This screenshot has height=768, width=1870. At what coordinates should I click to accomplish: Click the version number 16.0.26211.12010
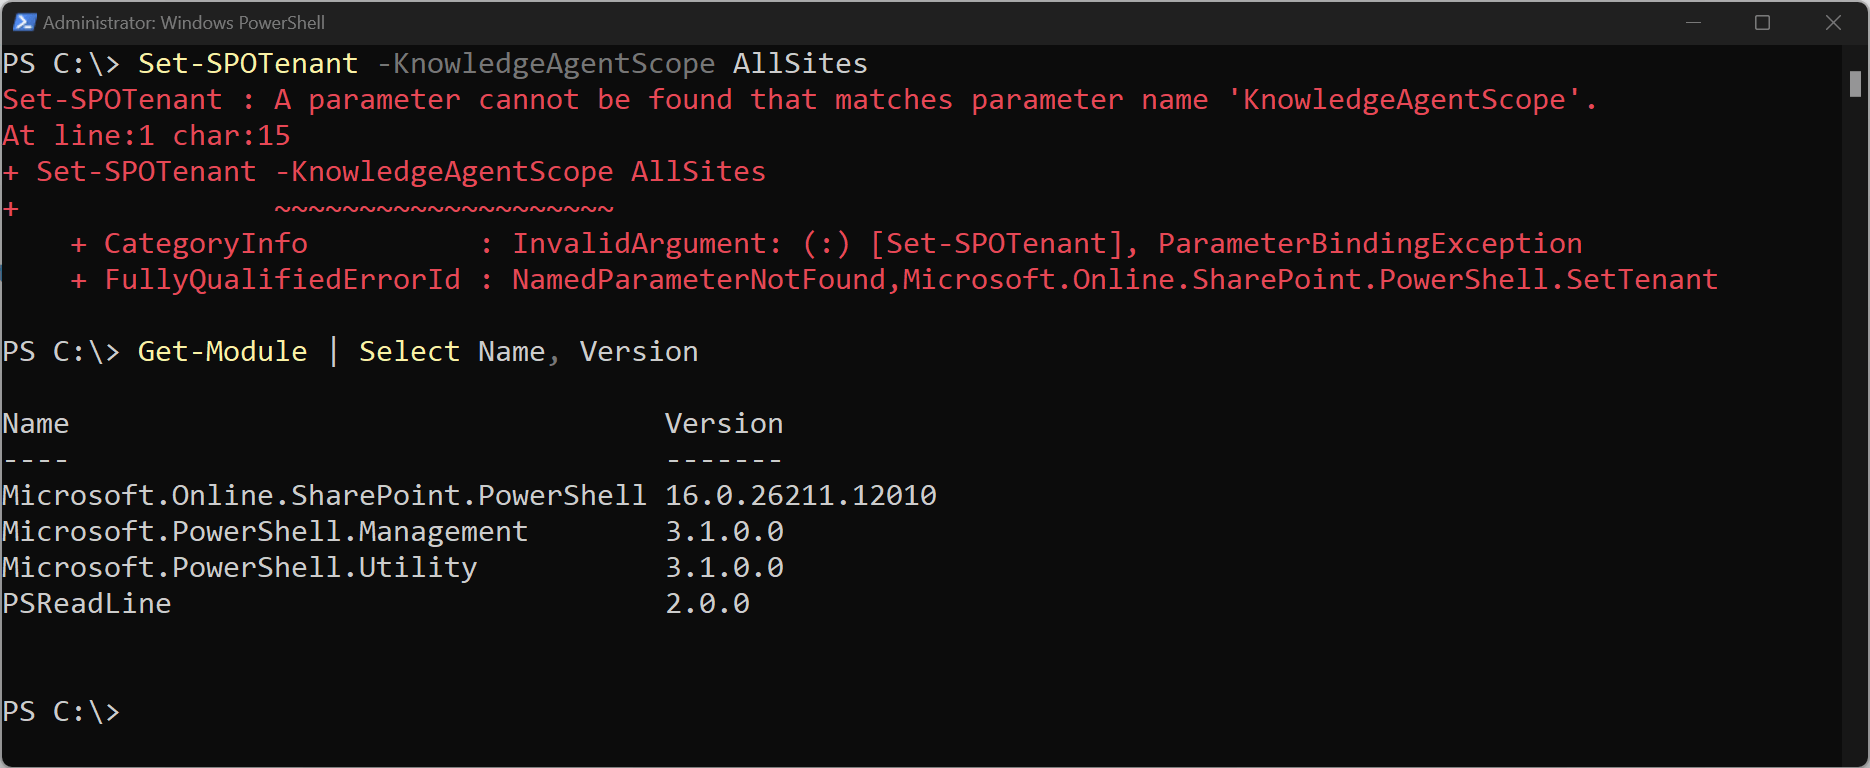click(801, 496)
